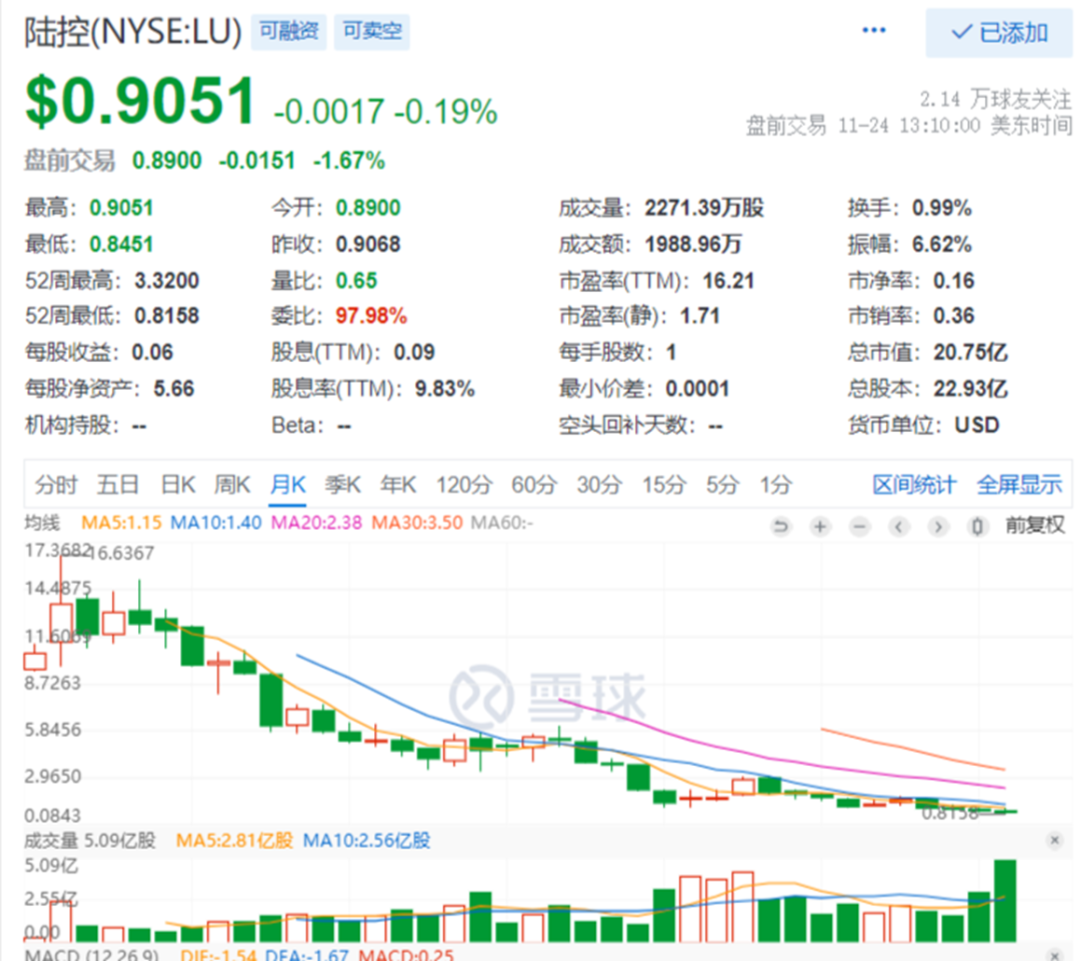Click the 52周最高 value 3.3200
The width and height of the screenshot is (1080, 961).
point(166,280)
